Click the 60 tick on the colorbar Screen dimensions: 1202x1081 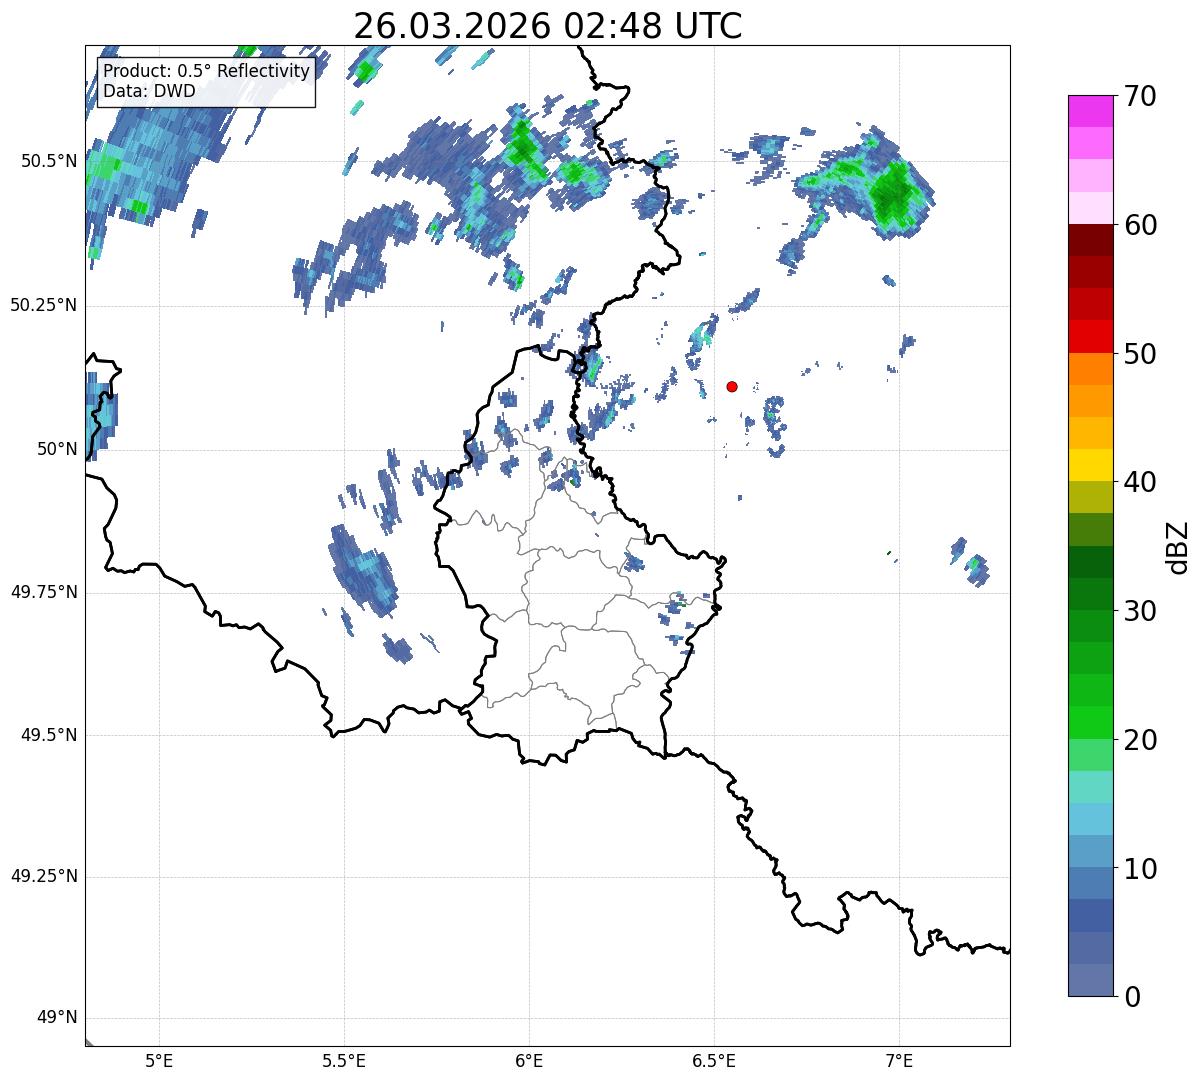coord(1140,225)
